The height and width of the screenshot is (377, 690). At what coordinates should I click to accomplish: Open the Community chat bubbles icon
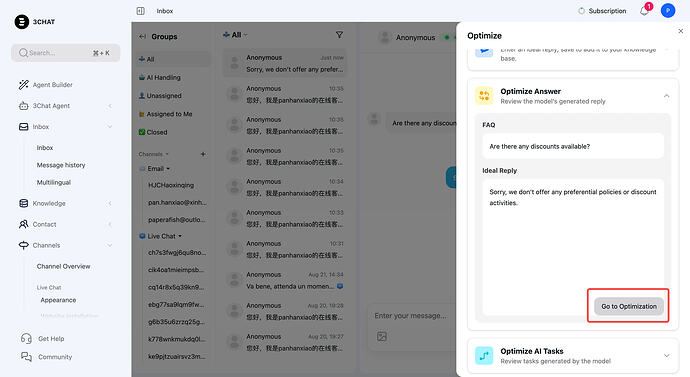pyautogui.click(x=26, y=357)
